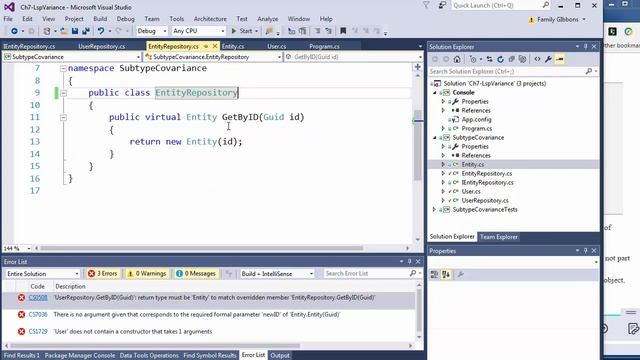Pin the Solution Explorer panel with Auto Hide
640x360 pixels.
click(x=586, y=47)
